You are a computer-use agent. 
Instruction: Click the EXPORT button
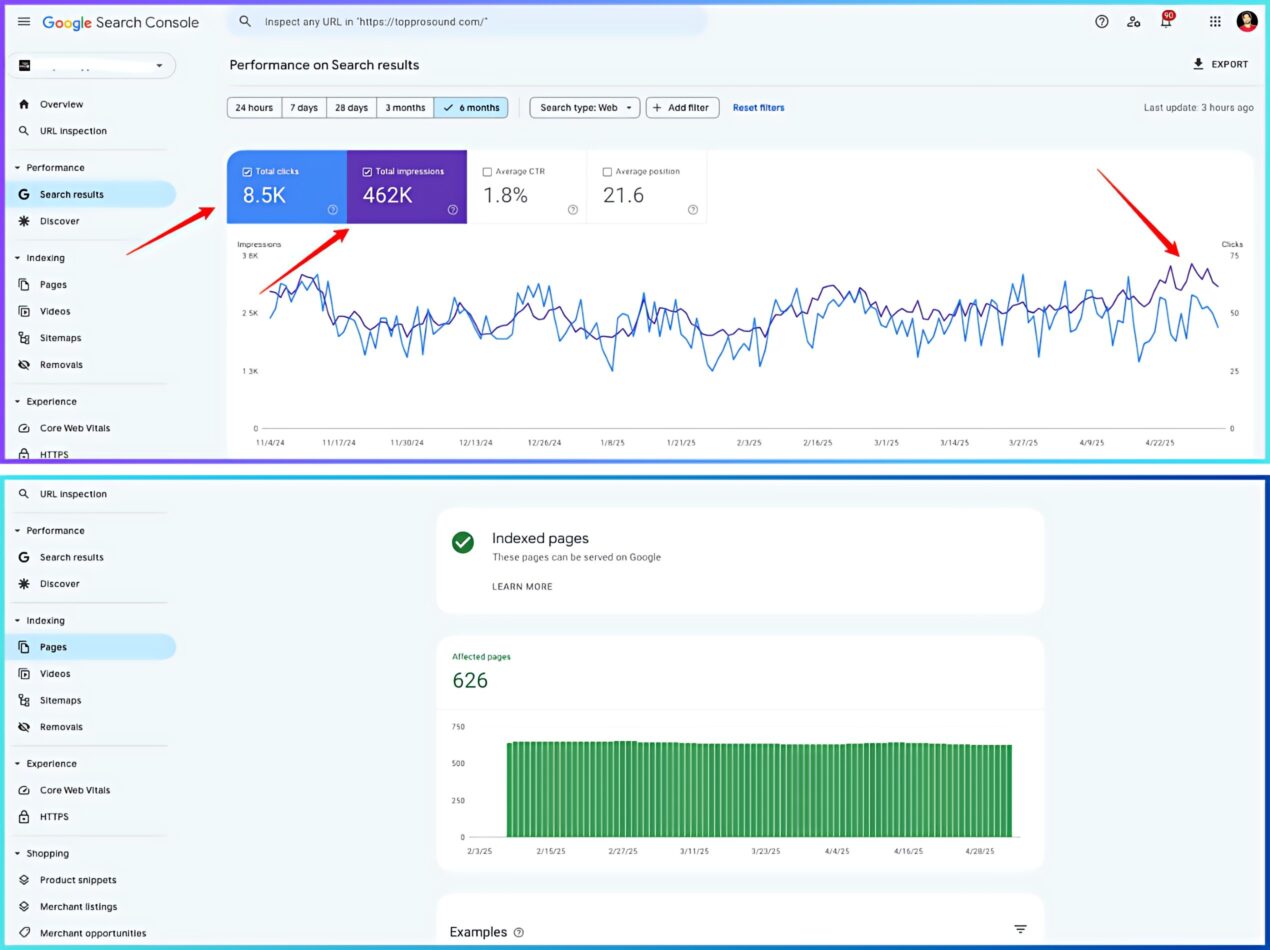point(1220,64)
